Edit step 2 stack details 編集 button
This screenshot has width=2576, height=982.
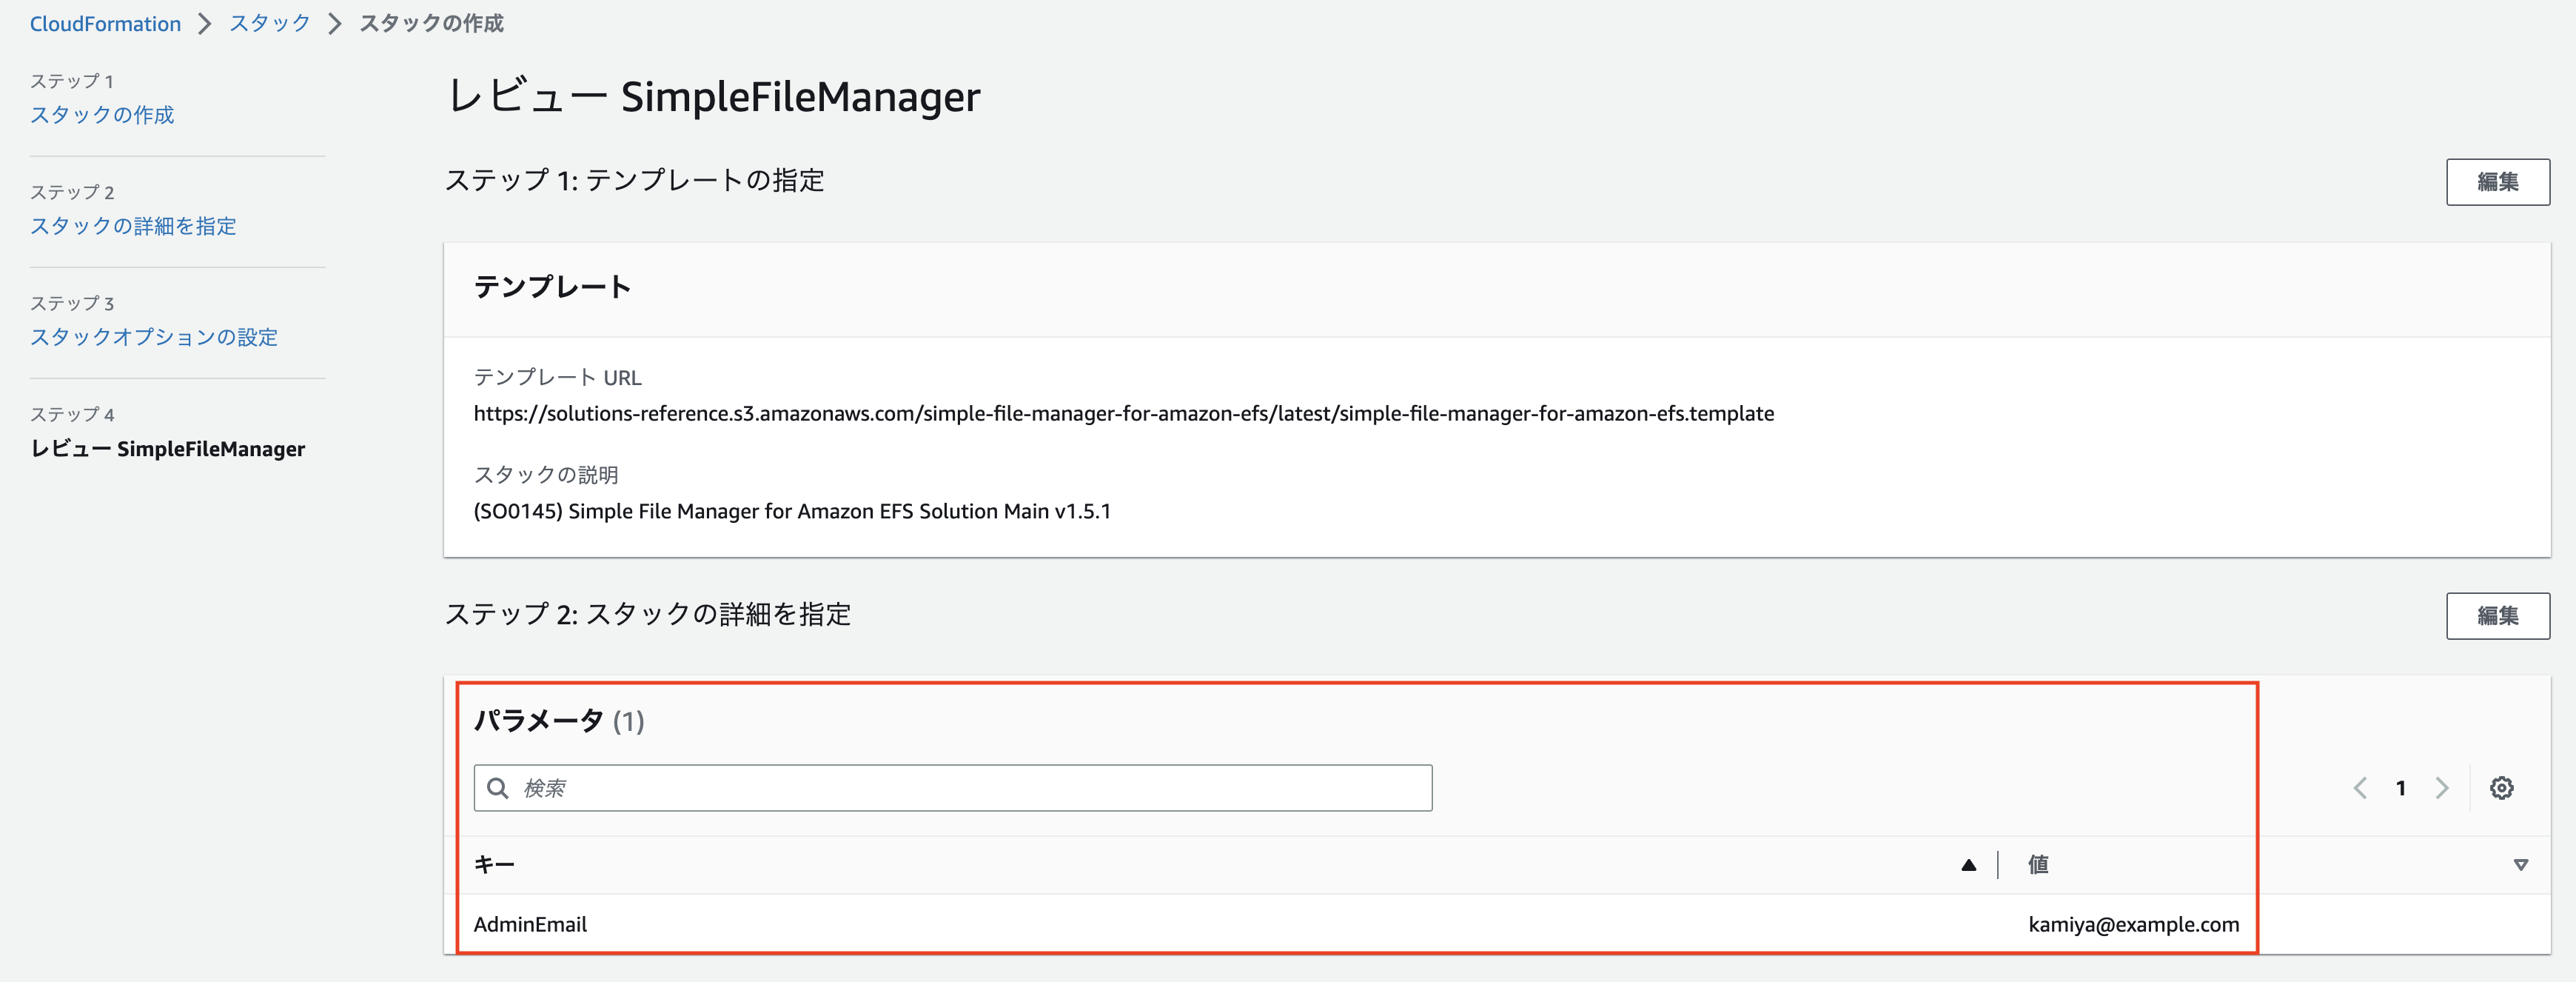tap(2497, 616)
